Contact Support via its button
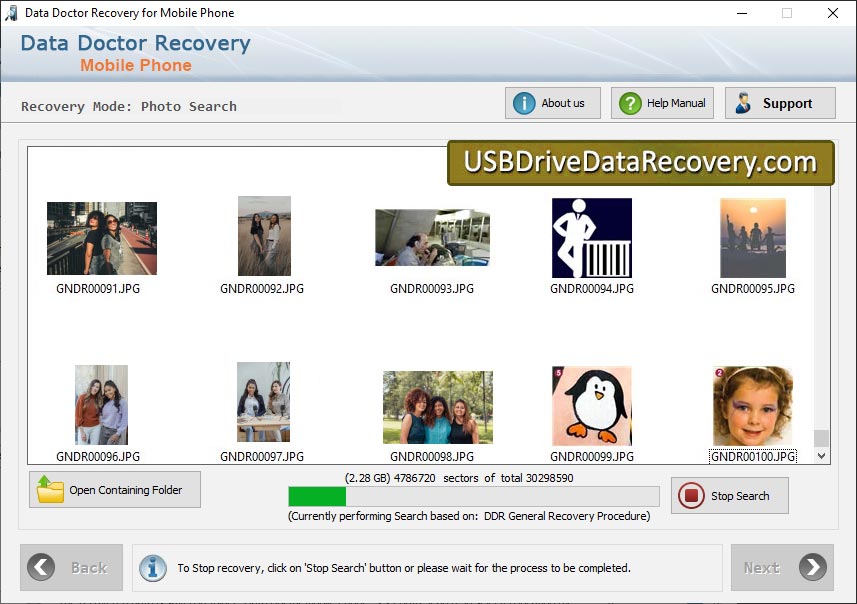The width and height of the screenshot is (857, 604). (x=780, y=102)
